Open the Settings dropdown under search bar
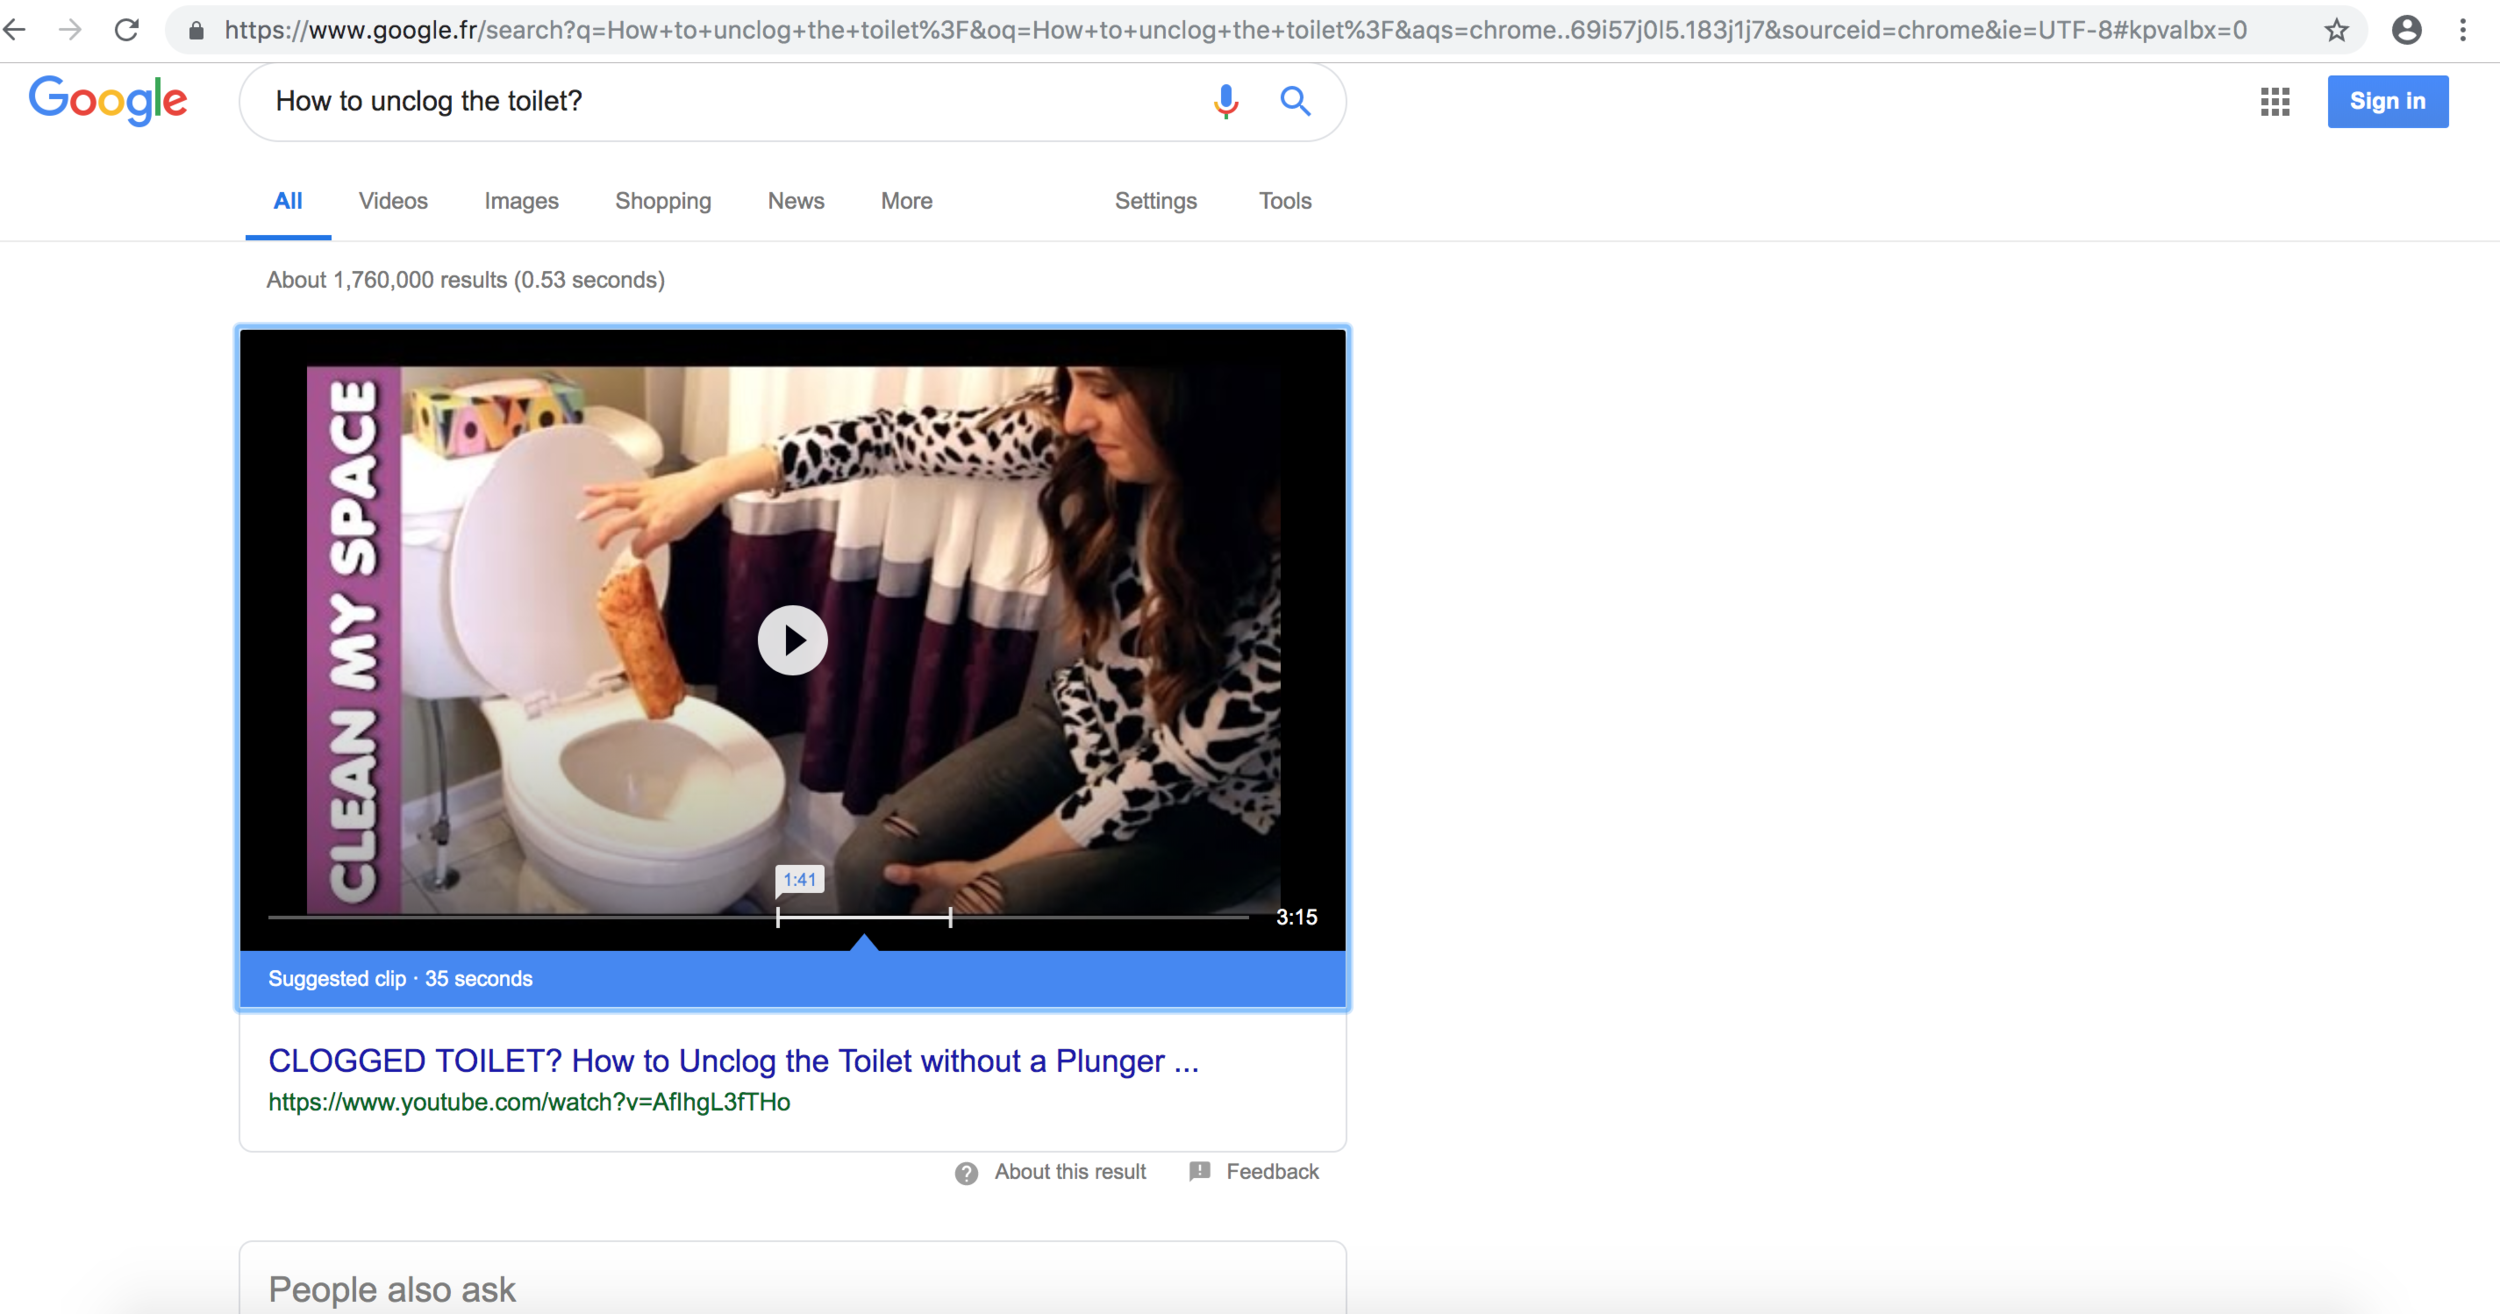2500x1314 pixels. pos(1155,201)
